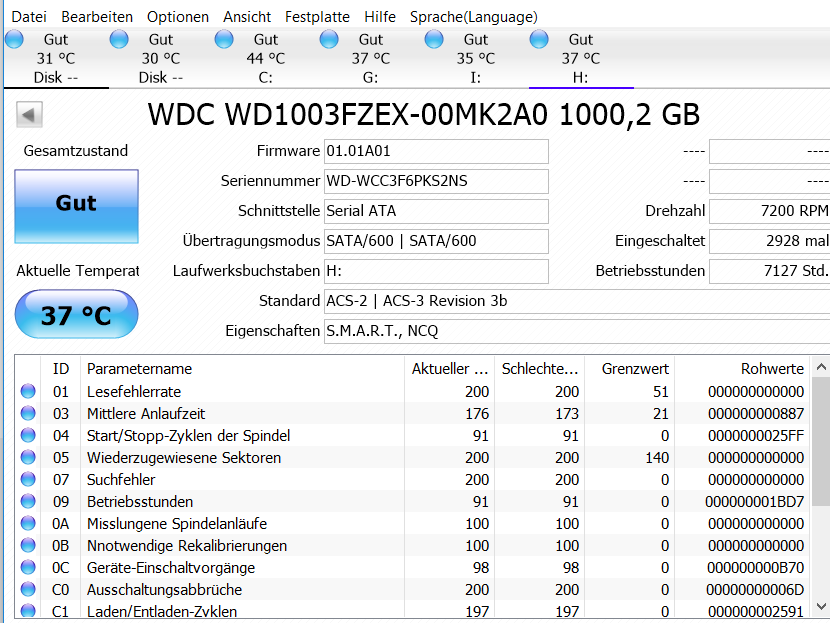830x623 pixels.
Task: Click the status icon of Mittlere Anlaufzeit row
Action: [x=28, y=413]
